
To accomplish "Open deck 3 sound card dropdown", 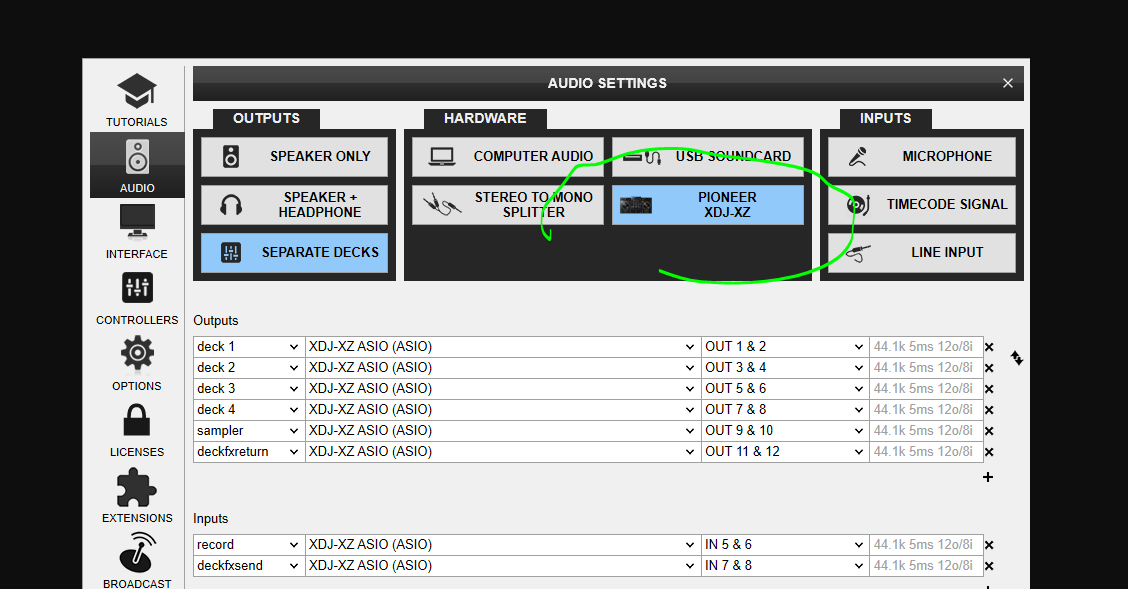I will coord(502,388).
